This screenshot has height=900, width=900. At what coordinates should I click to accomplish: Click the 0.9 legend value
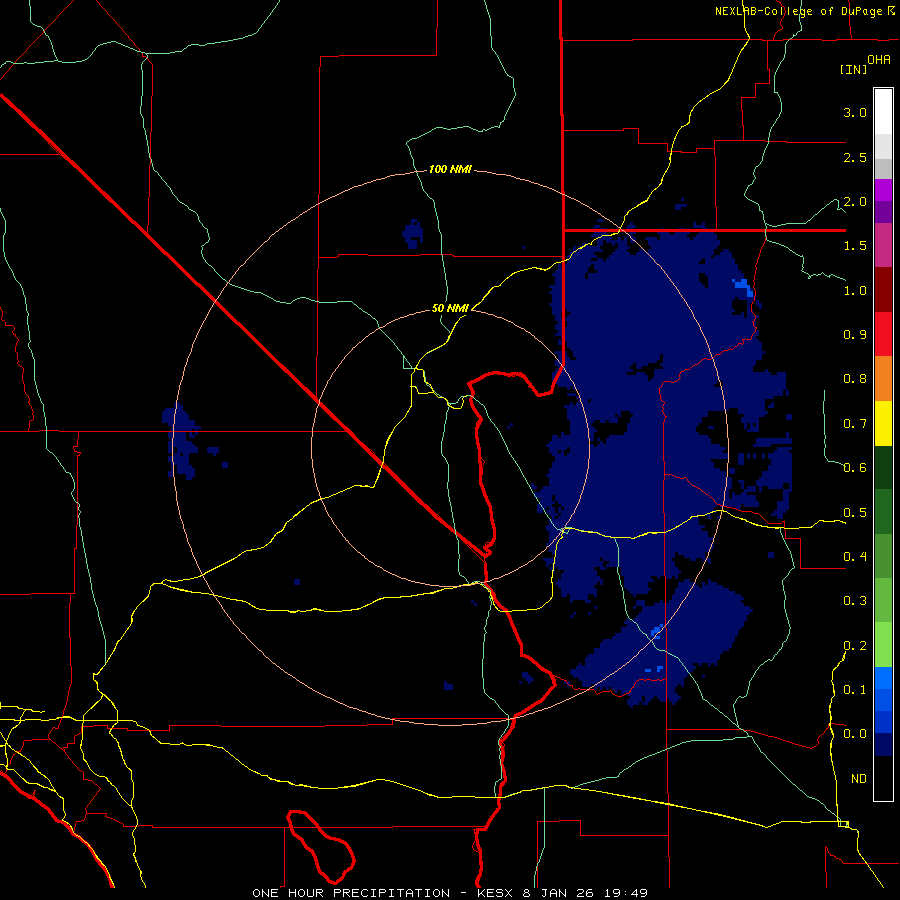tap(855, 335)
